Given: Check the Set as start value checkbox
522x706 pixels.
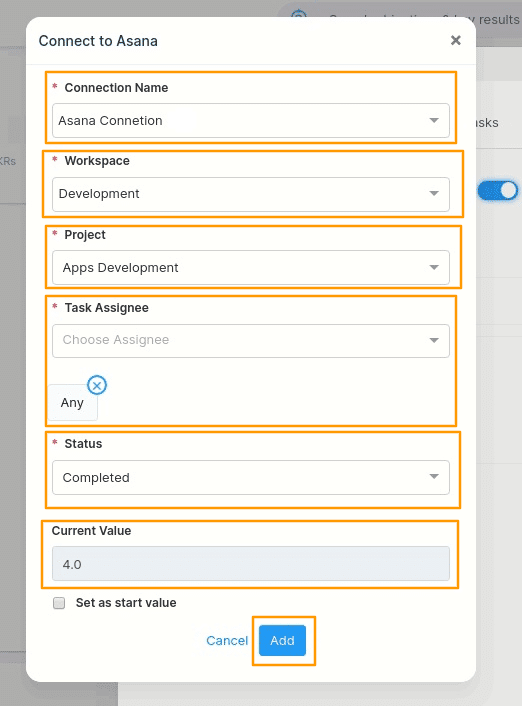Looking at the screenshot, I should [59, 603].
